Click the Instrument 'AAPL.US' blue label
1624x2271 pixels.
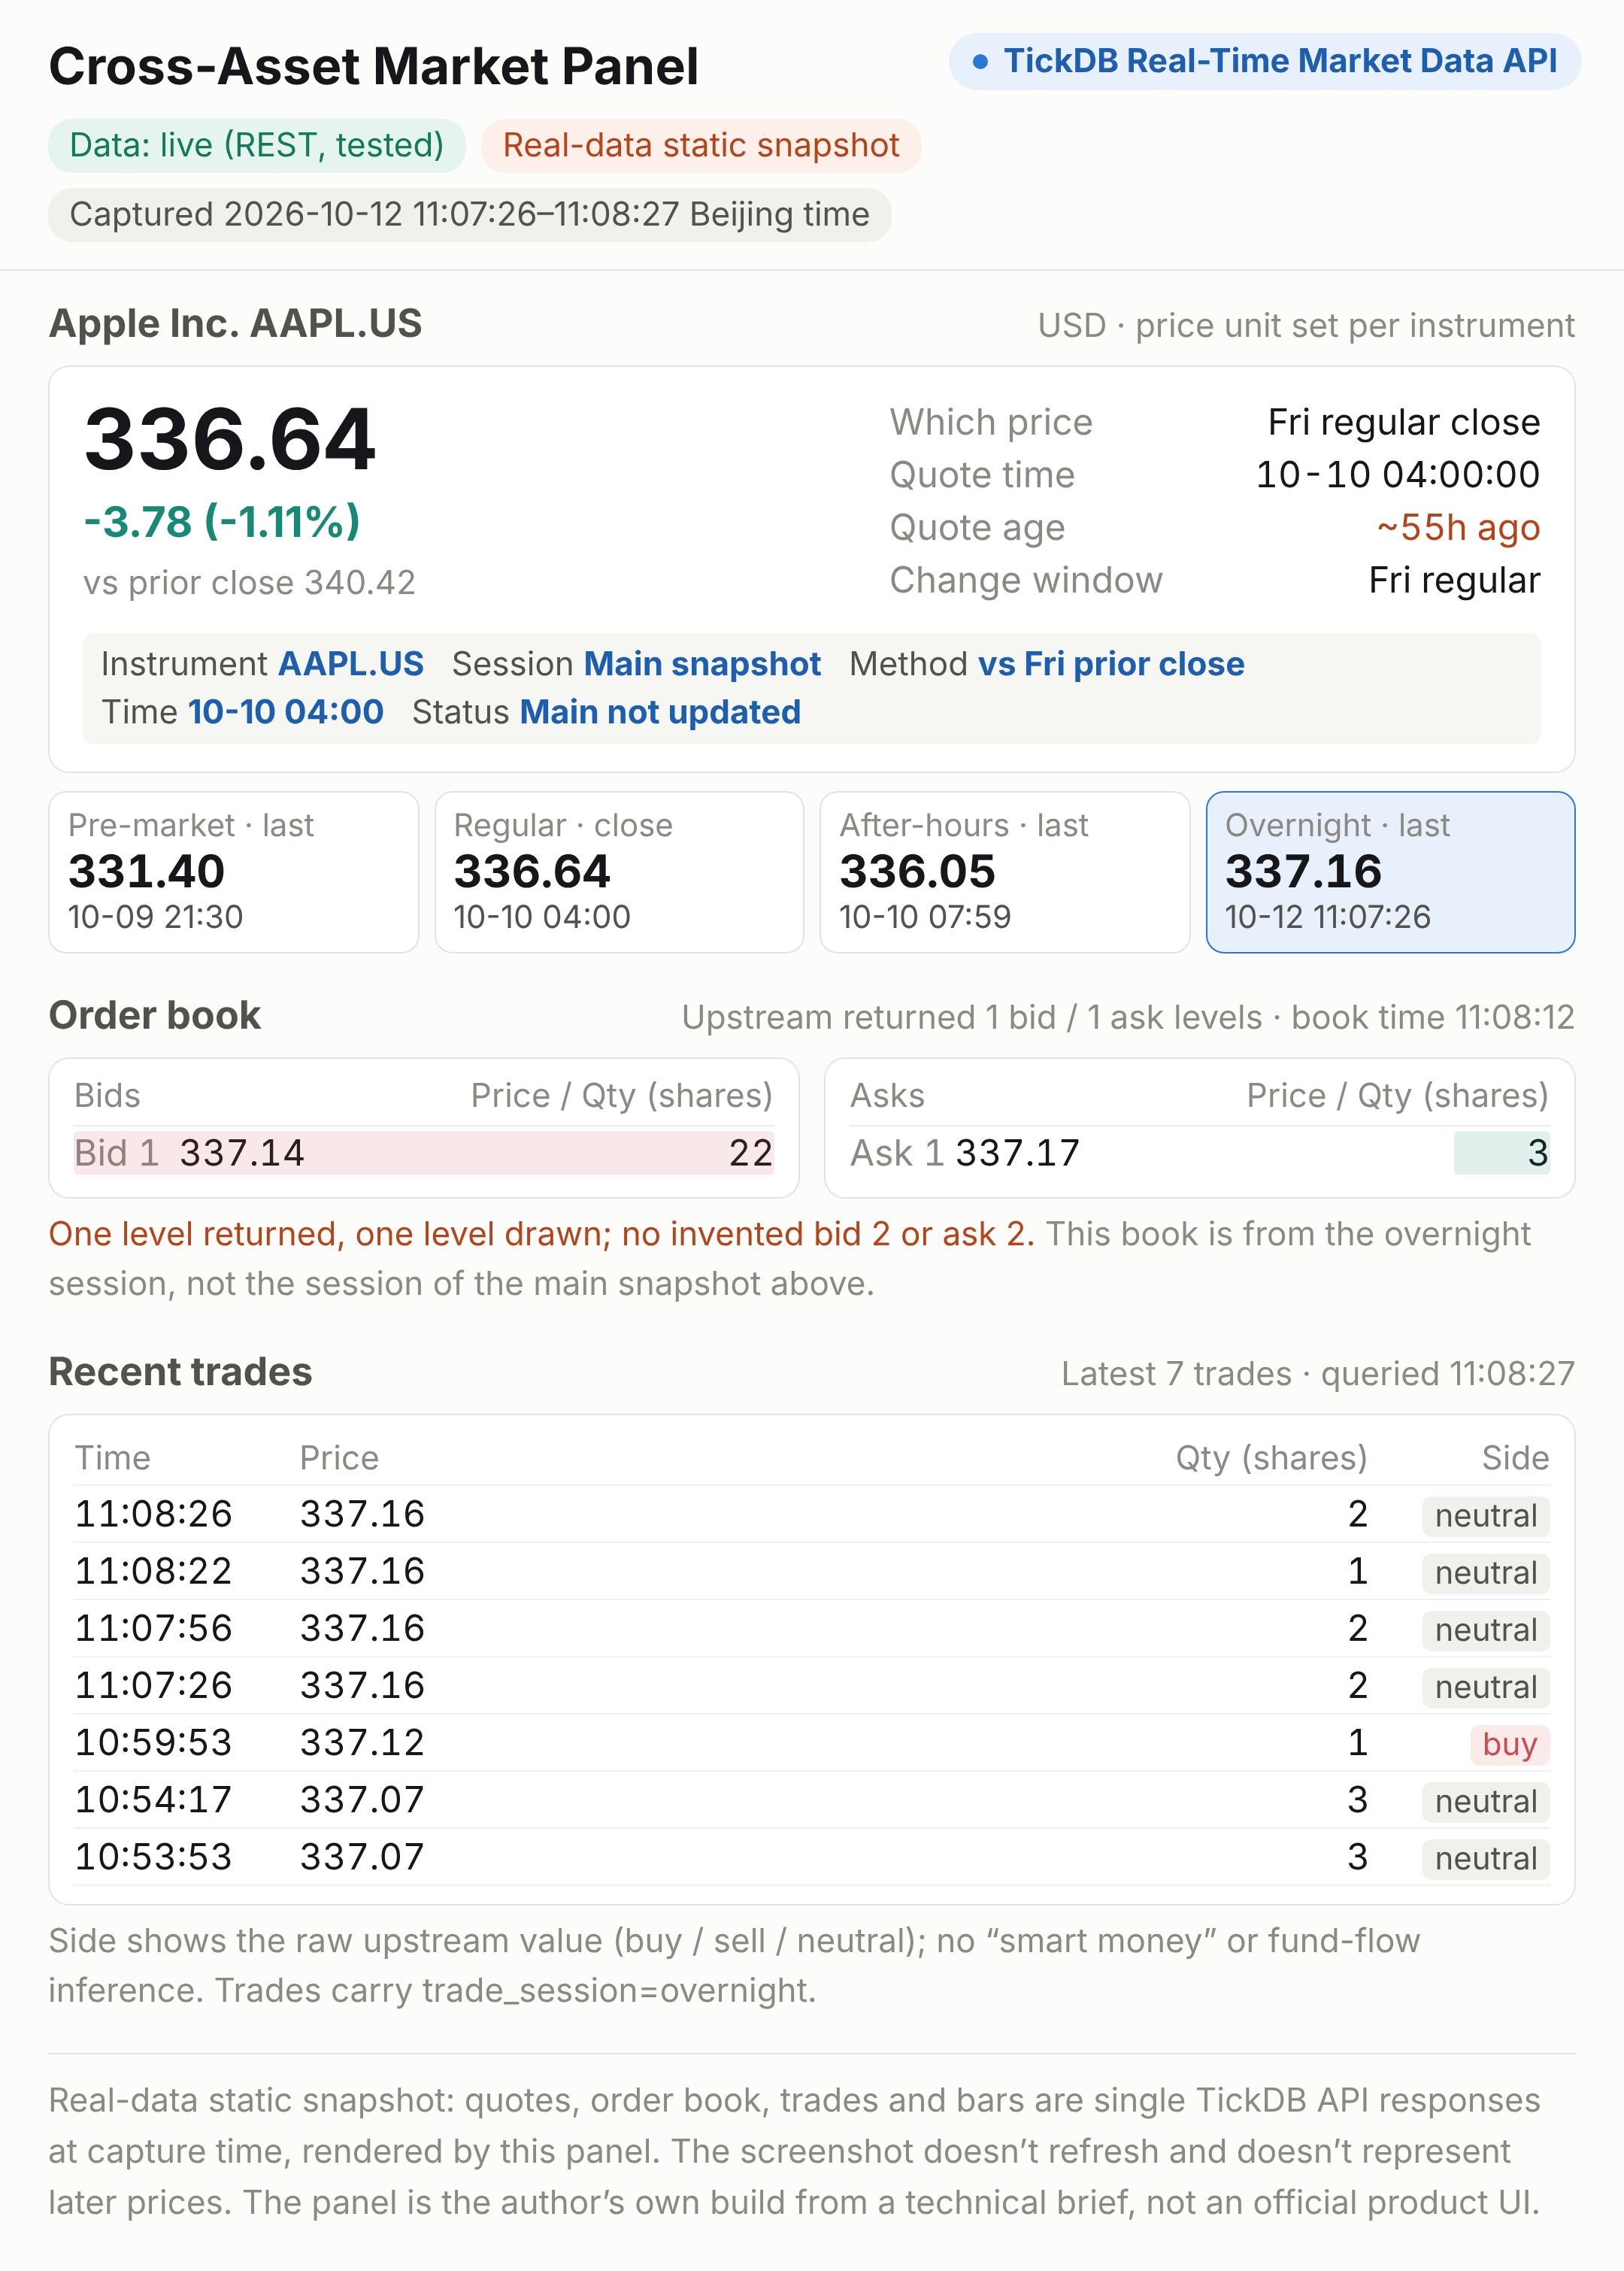tap(351, 664)
